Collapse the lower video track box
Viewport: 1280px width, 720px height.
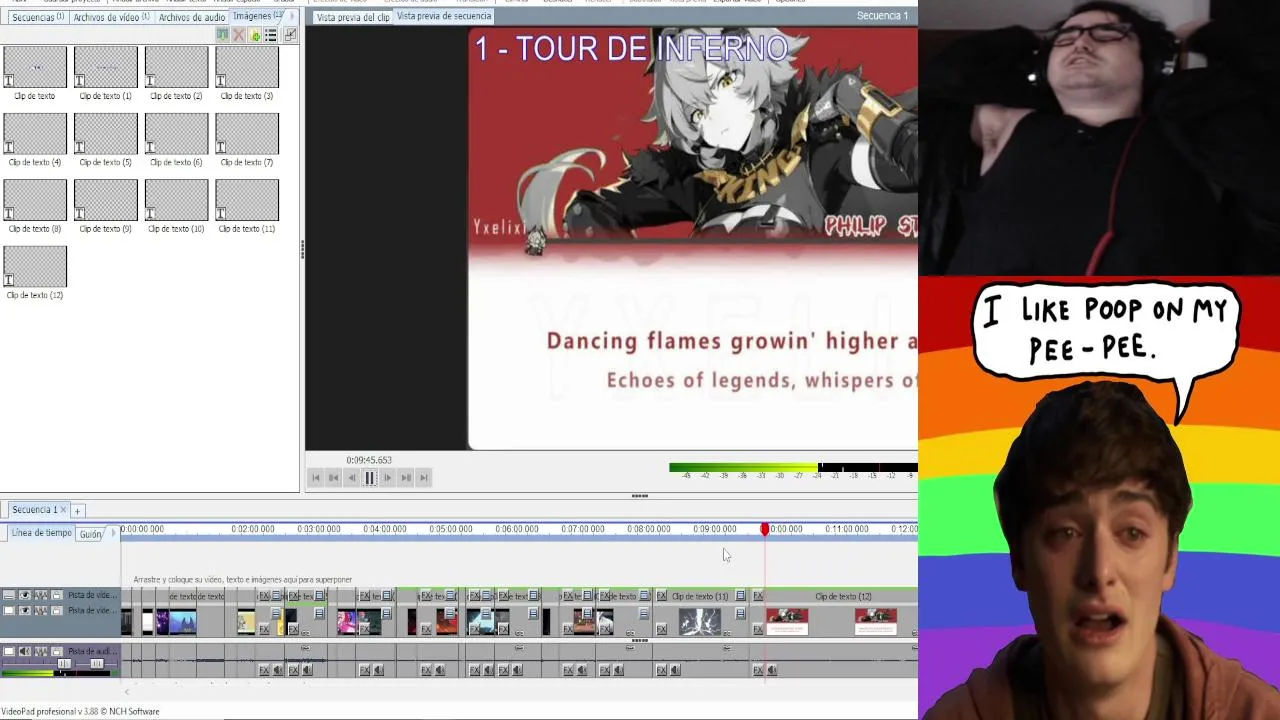[9, 610]
